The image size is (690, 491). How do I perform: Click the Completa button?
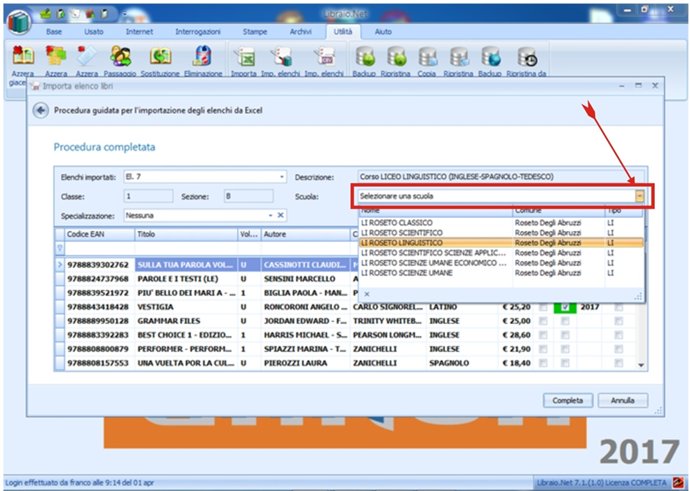568,400
